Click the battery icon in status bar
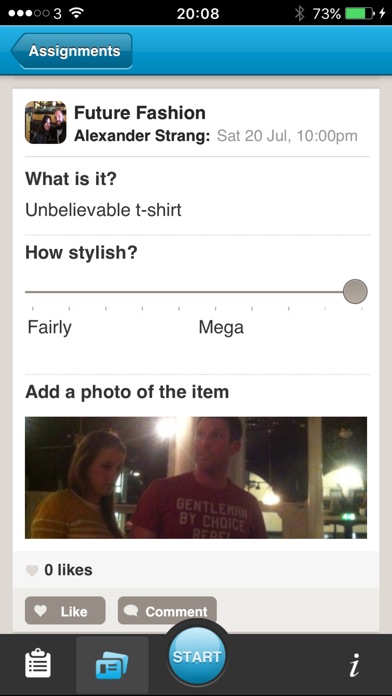Image resolution: width=392 pixels, height=696 pixels. 360,14
